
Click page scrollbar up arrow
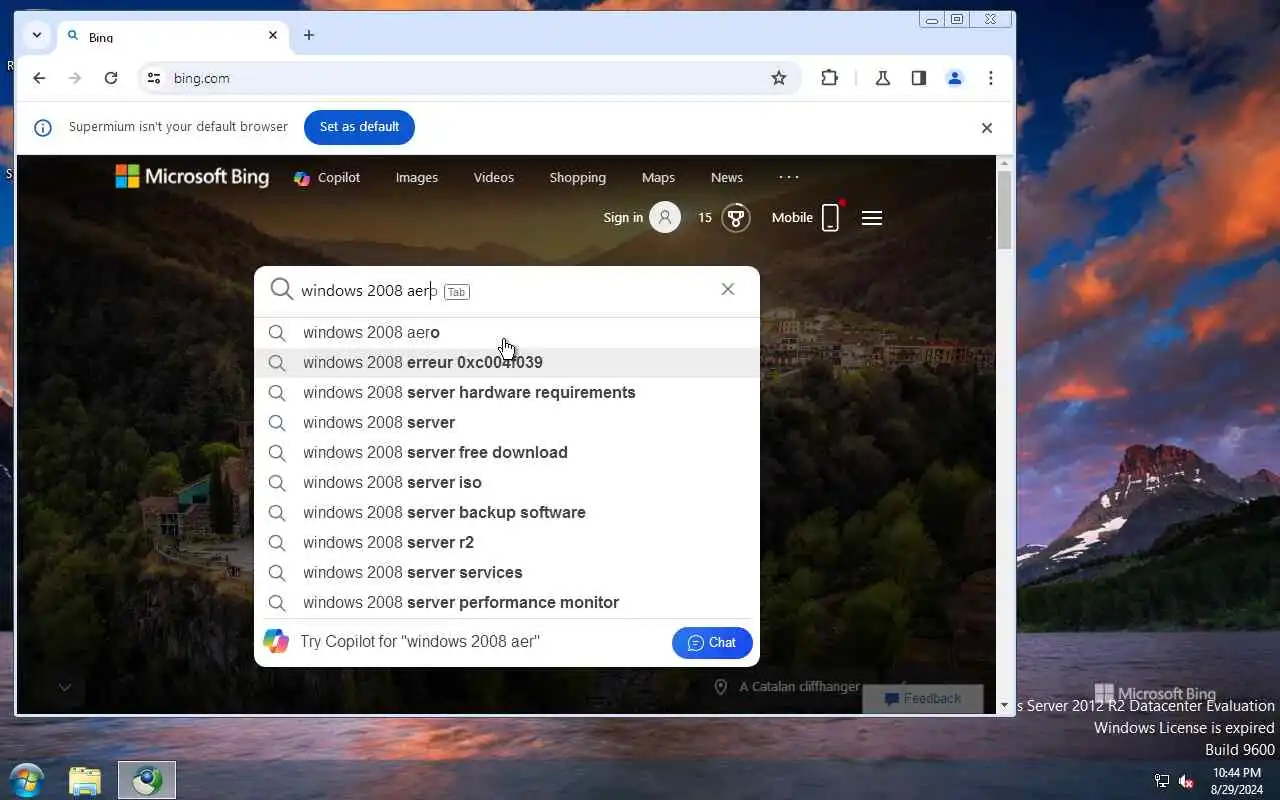pos(1005,163)
